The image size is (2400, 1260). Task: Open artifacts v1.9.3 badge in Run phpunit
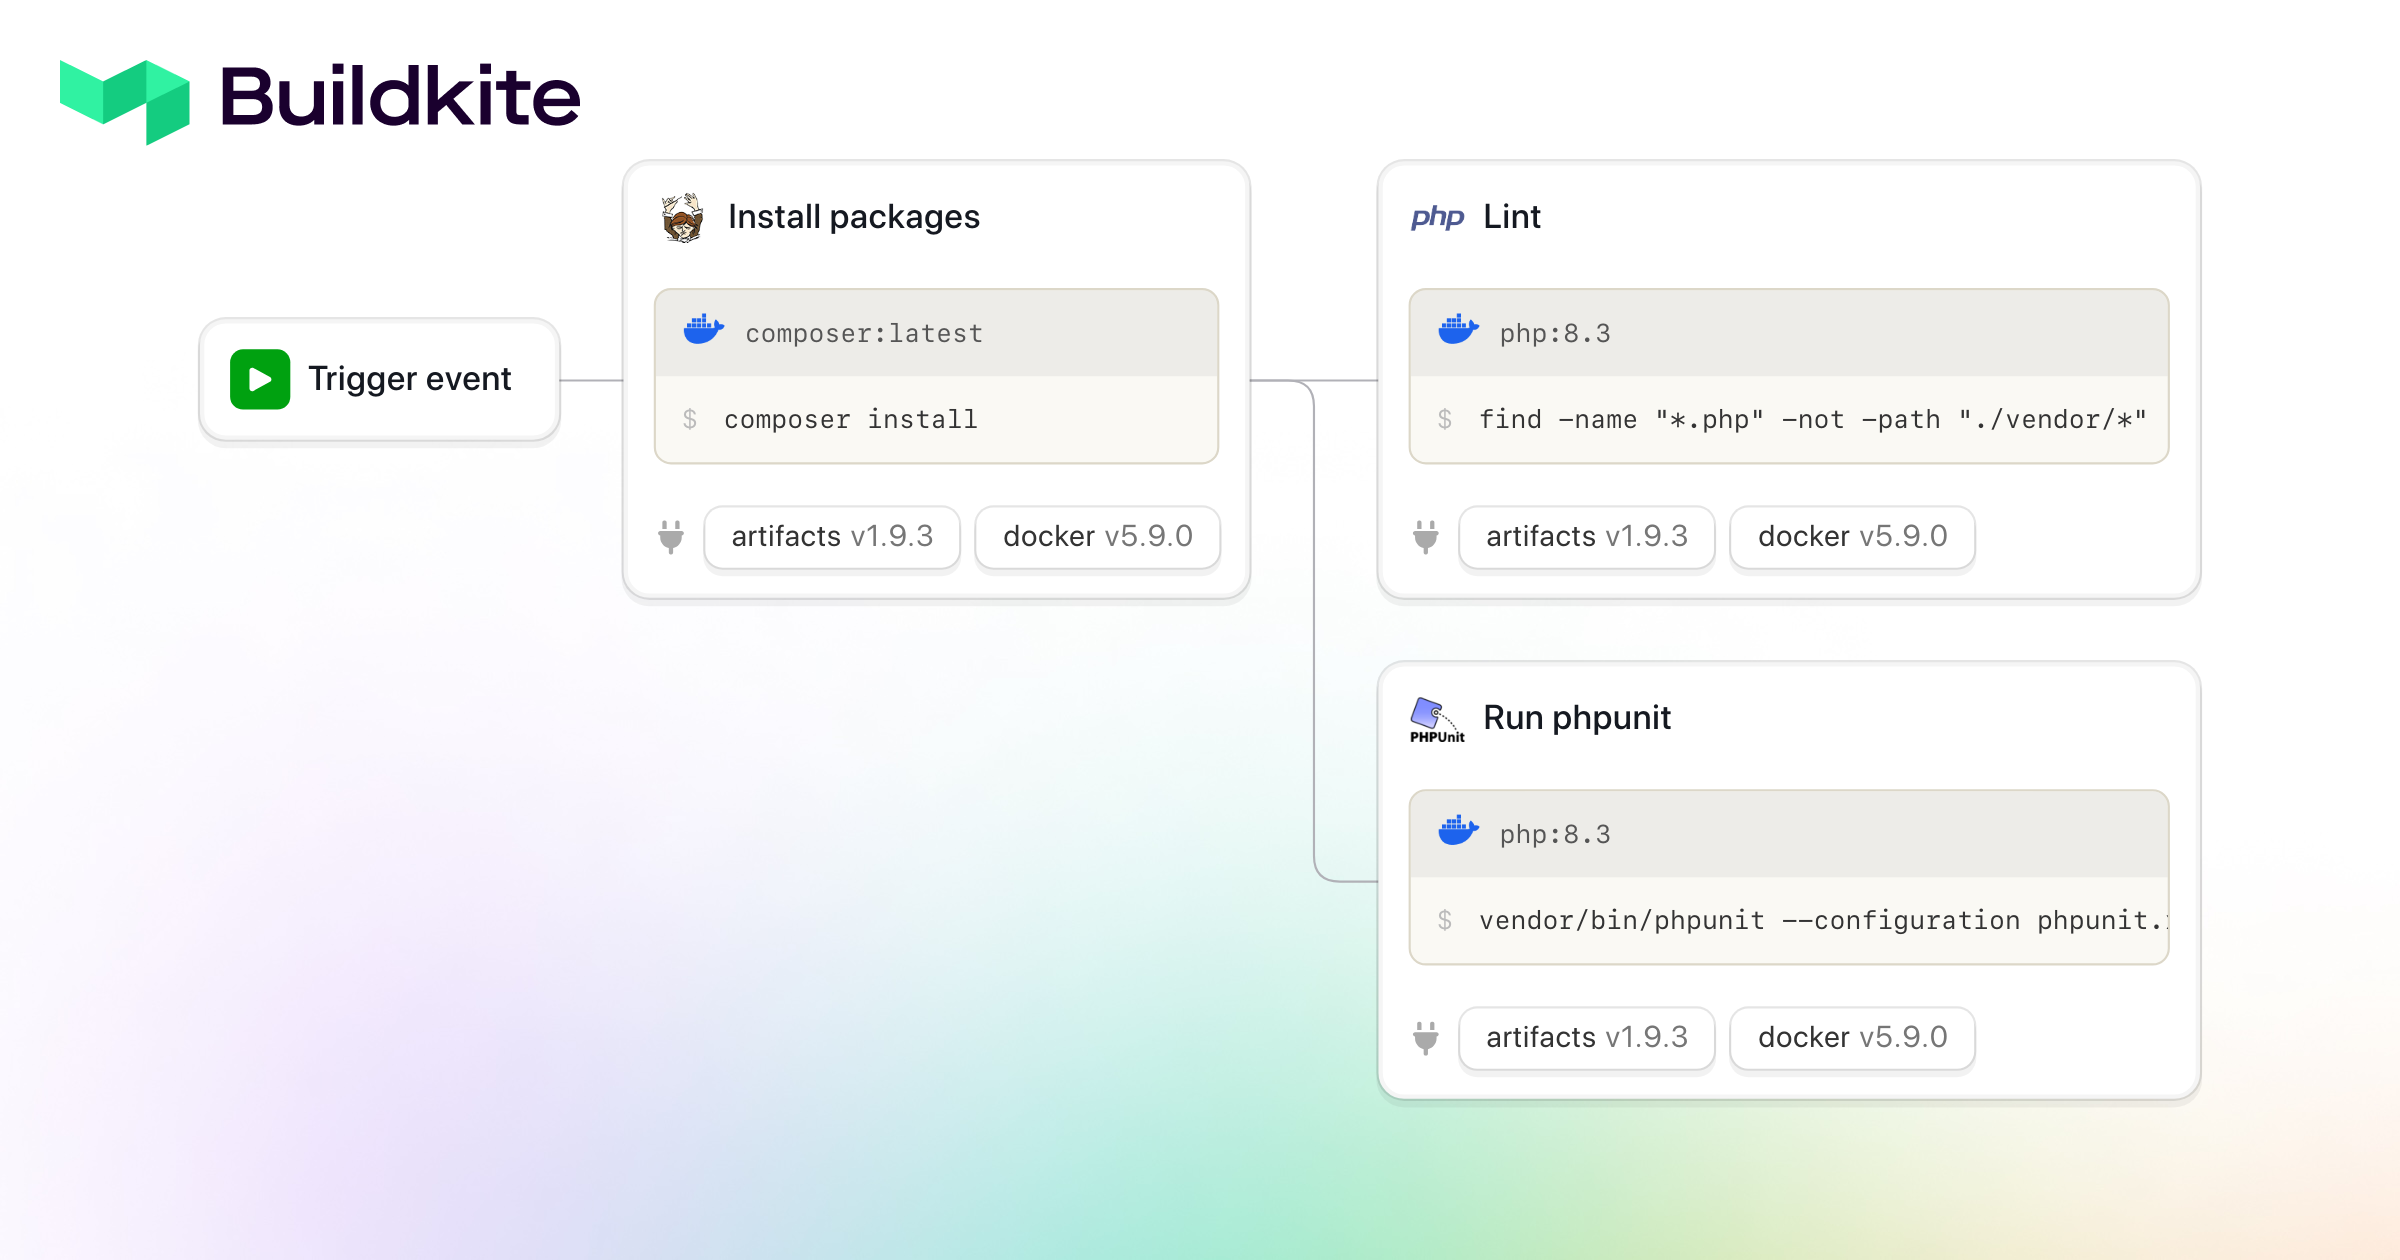[x=1587, y=1038]
